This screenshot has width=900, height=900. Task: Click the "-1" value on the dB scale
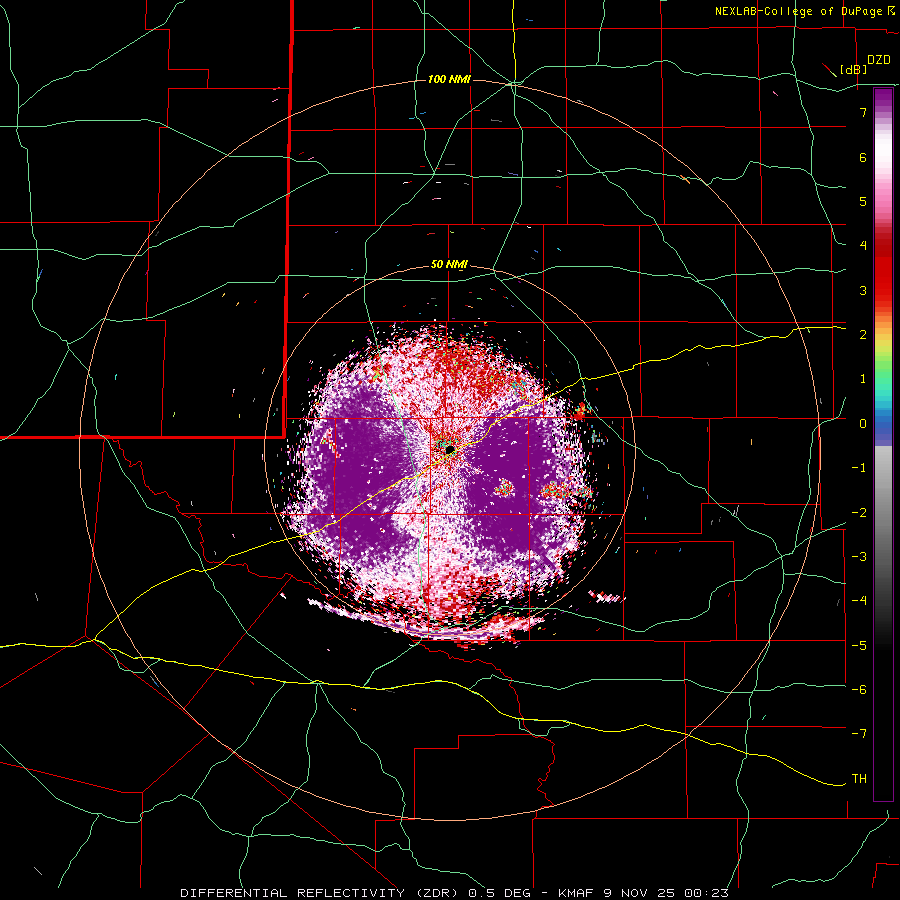859,468
